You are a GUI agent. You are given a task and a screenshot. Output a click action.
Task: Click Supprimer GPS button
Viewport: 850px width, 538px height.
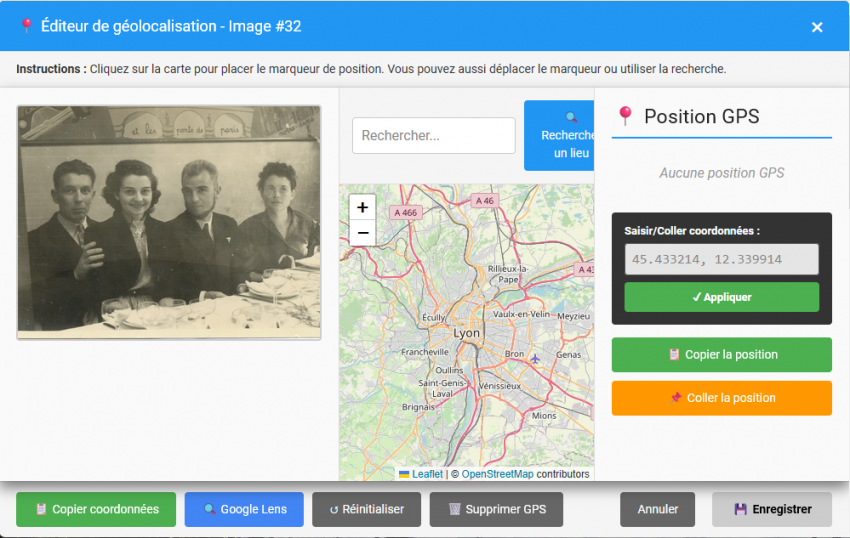tap(496, 509)
